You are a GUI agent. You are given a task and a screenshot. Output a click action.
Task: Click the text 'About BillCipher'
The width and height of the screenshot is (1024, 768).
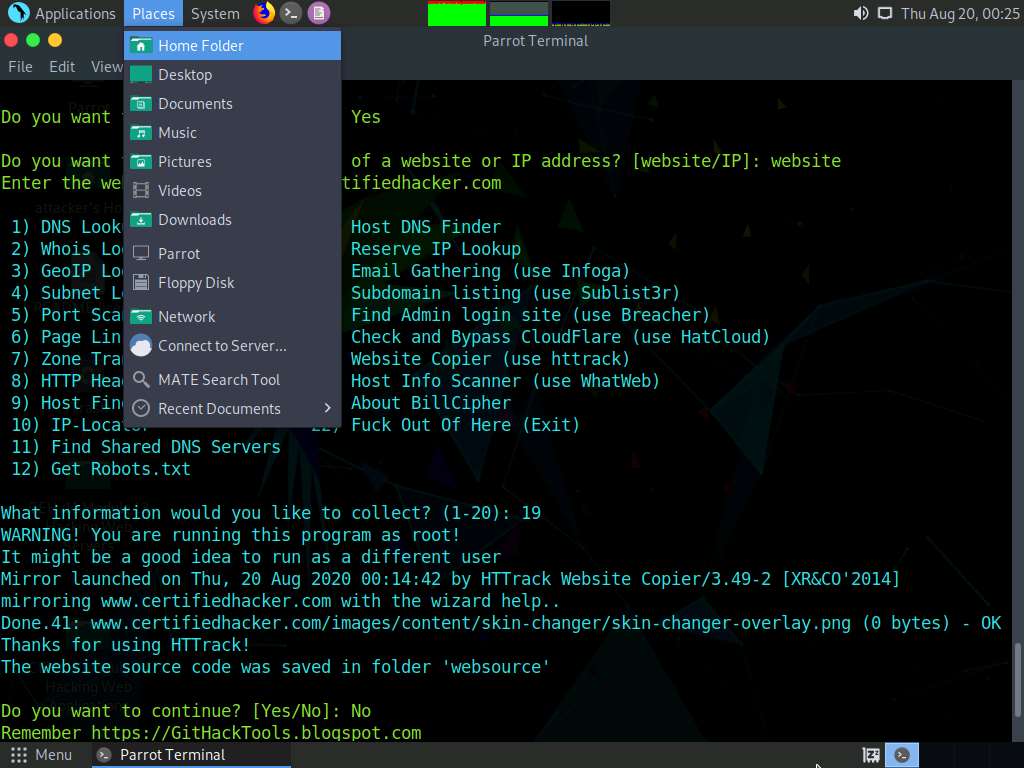[x=431, y=403]
